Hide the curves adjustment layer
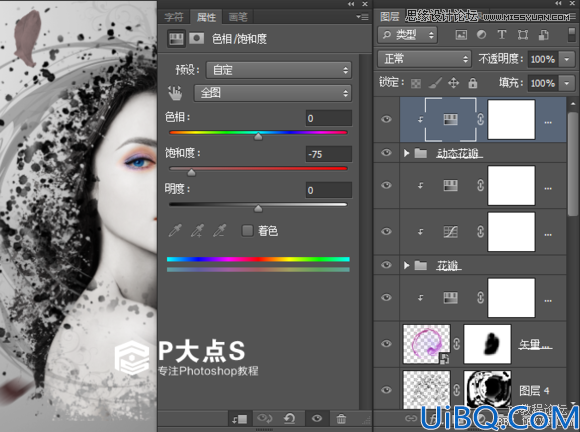The width and height of the screenshot is (580, 432). [387, 232]
